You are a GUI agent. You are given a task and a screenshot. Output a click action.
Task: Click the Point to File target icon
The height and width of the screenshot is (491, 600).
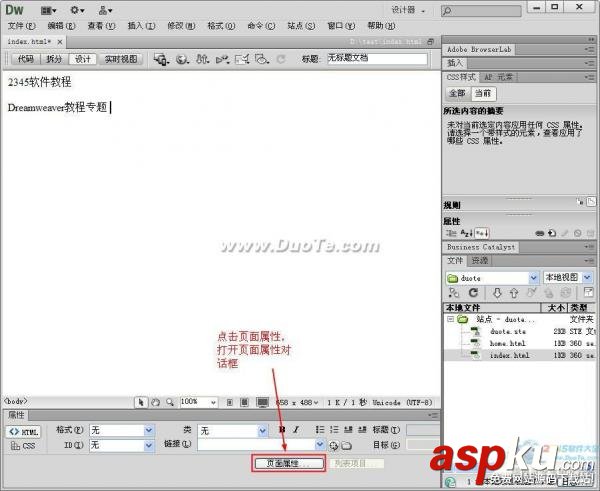point(334,445)
